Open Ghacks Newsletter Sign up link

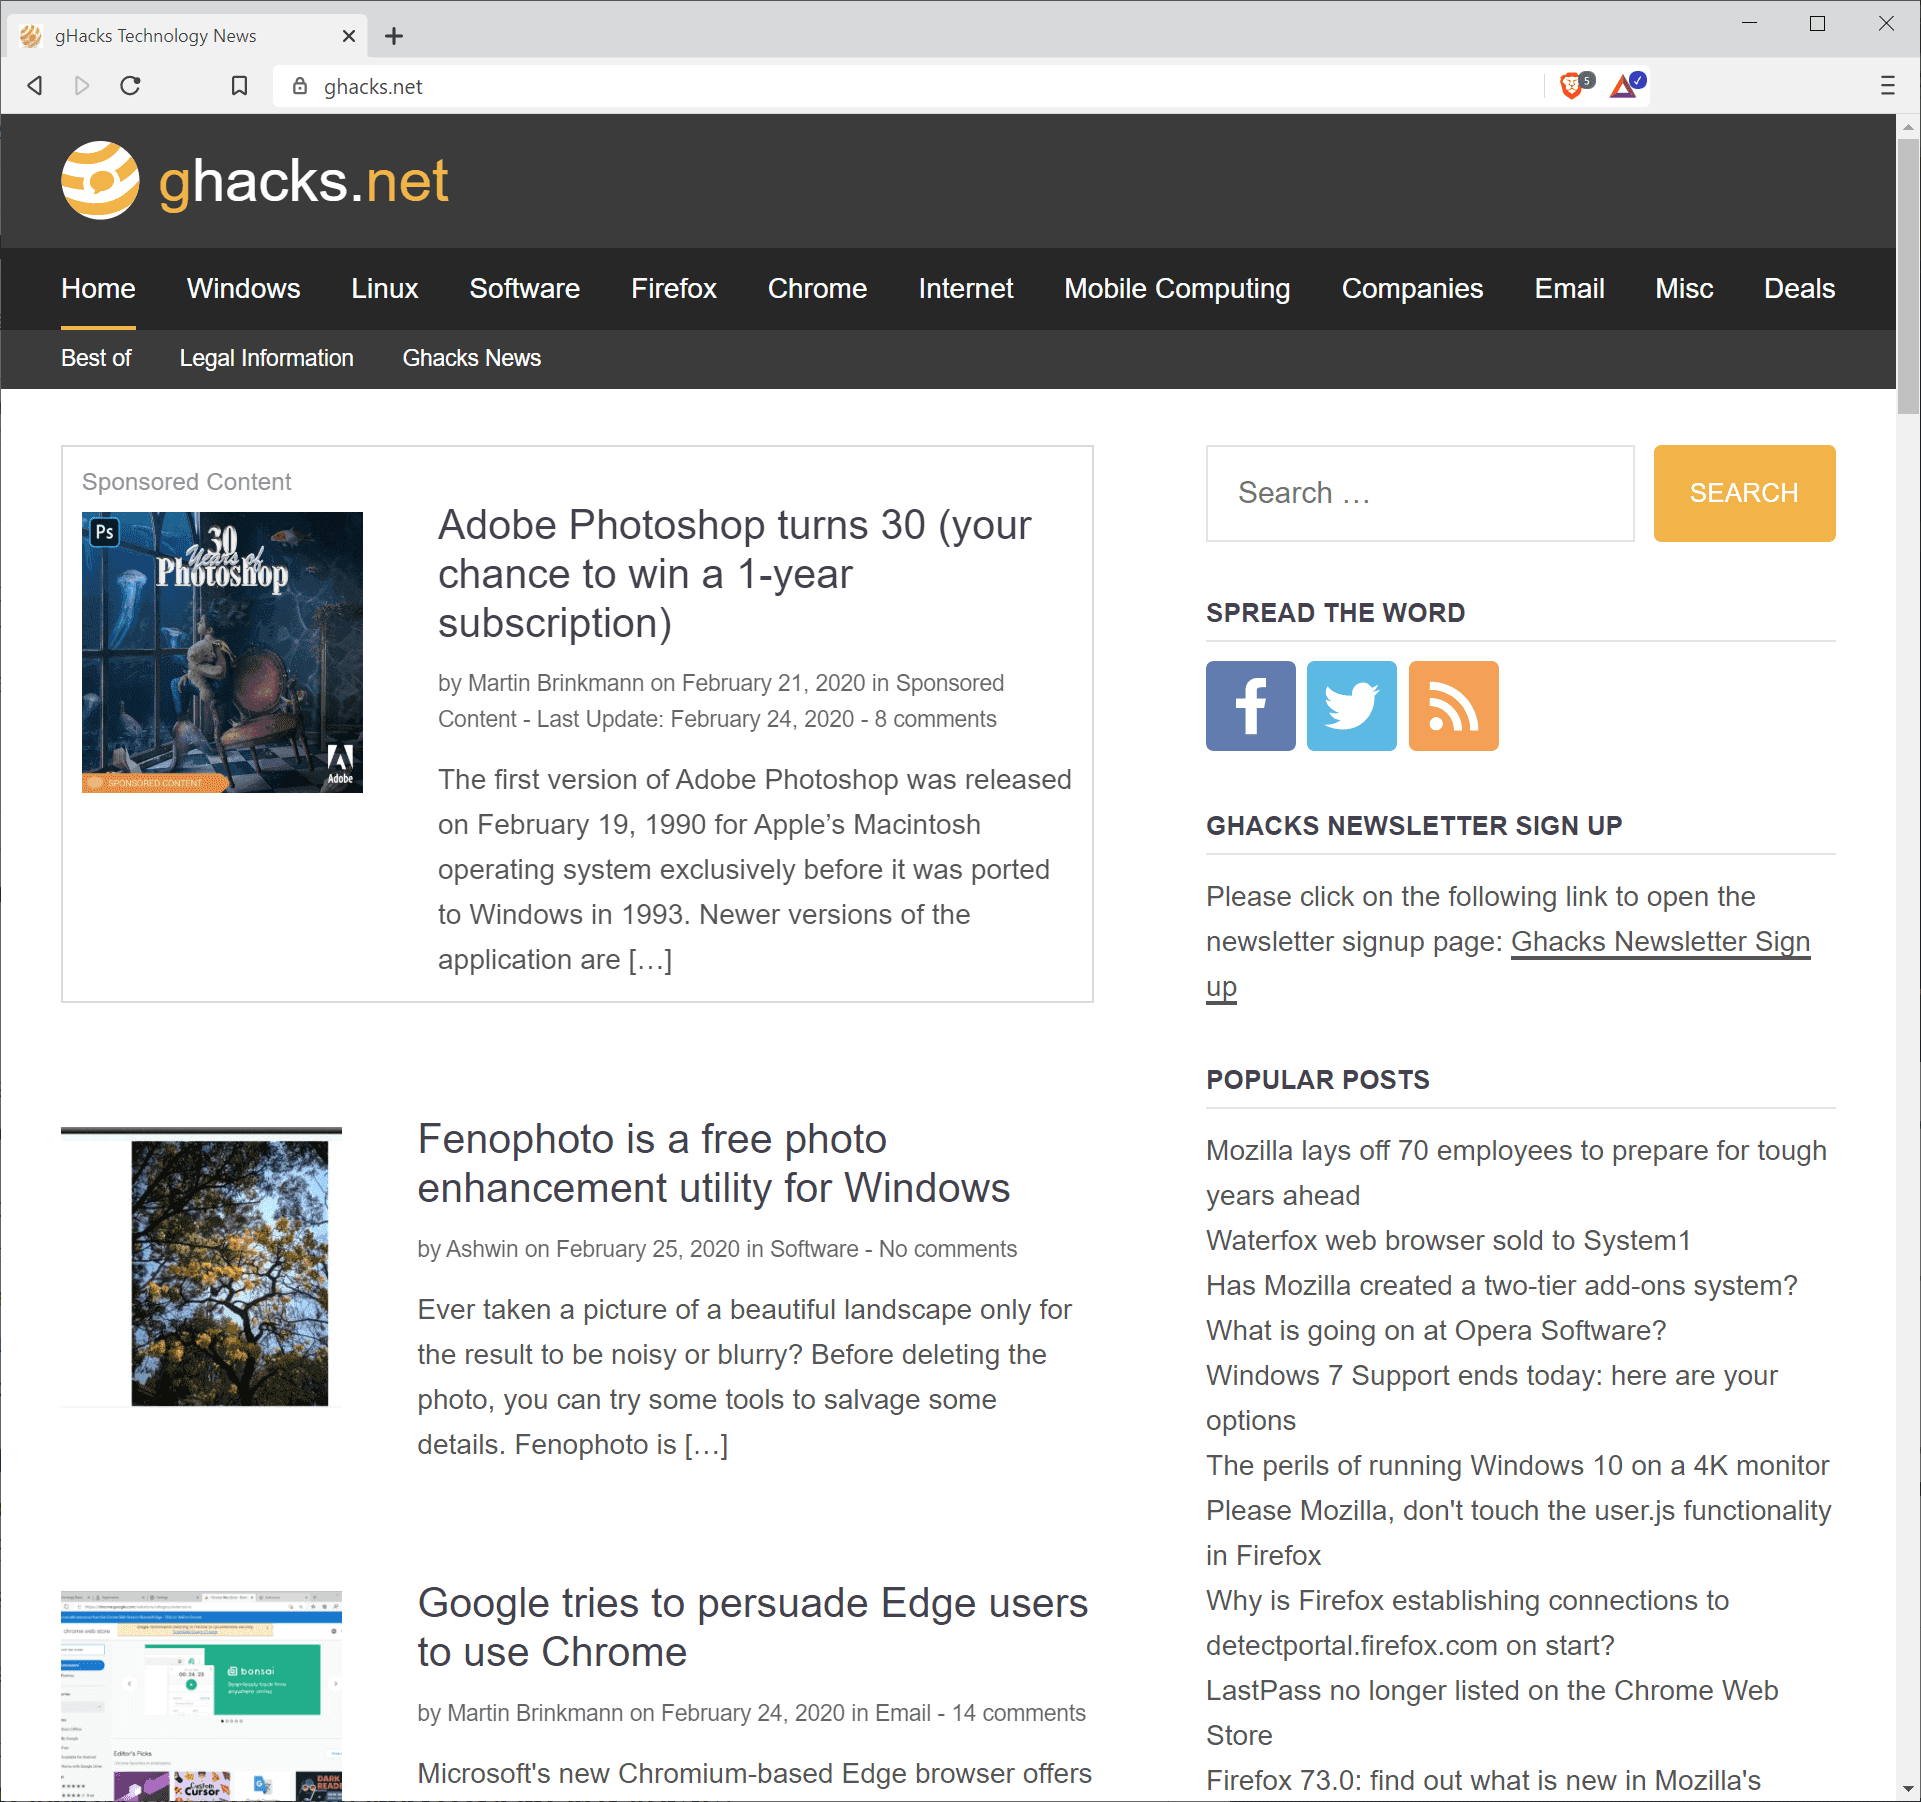[1660, 941]
